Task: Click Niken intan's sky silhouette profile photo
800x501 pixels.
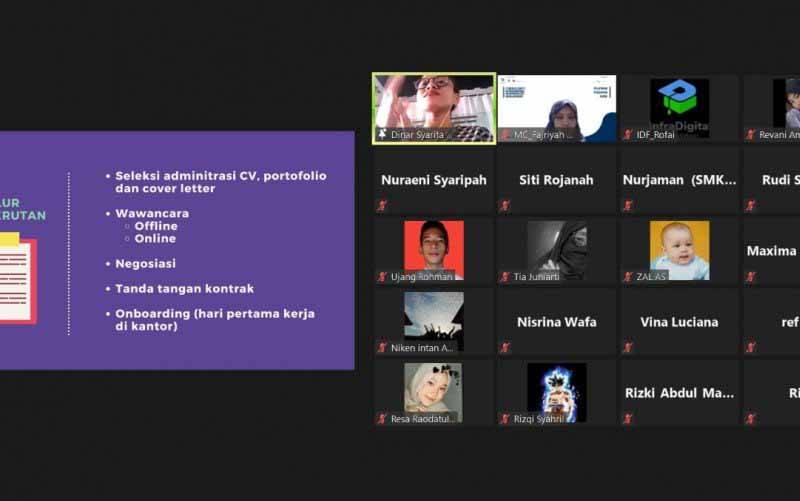Action: tap(434, 320)
